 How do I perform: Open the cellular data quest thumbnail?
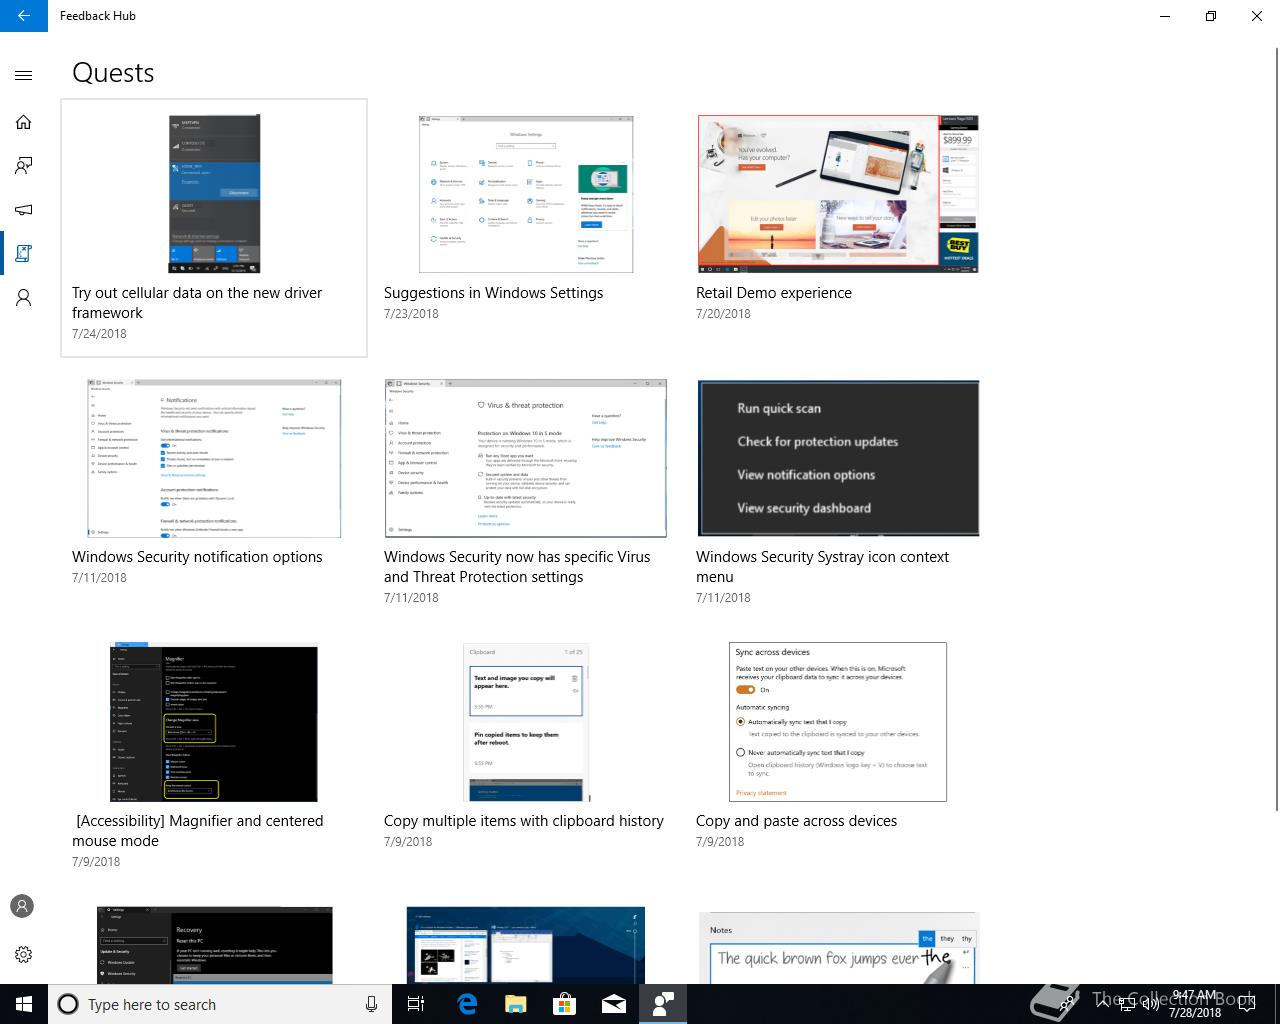(x=214, y=194)
